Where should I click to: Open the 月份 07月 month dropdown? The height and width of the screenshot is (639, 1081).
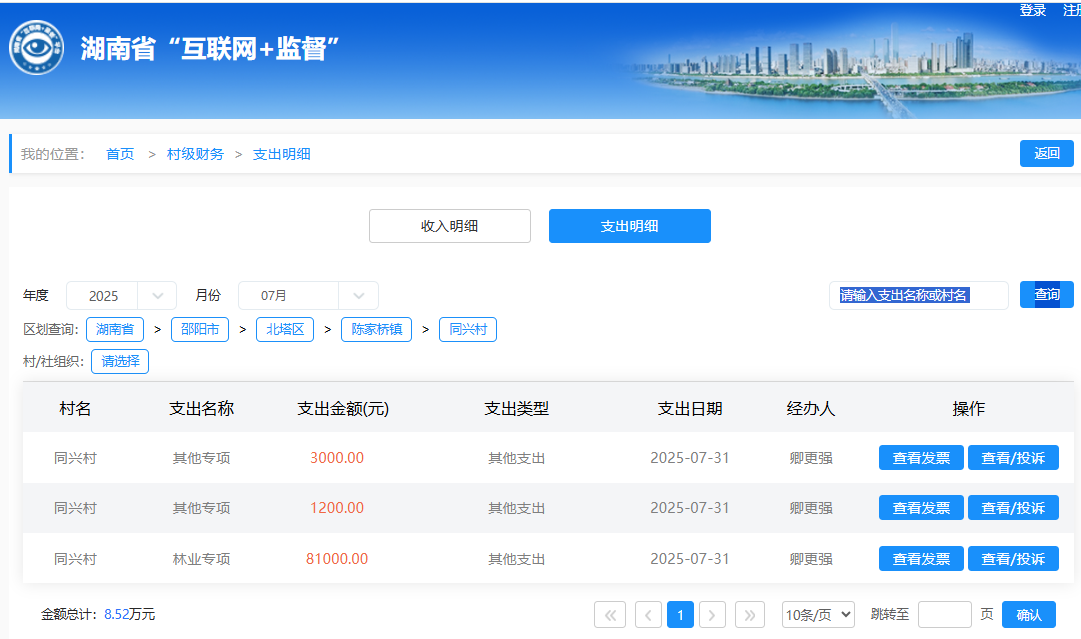coord(308,296)
